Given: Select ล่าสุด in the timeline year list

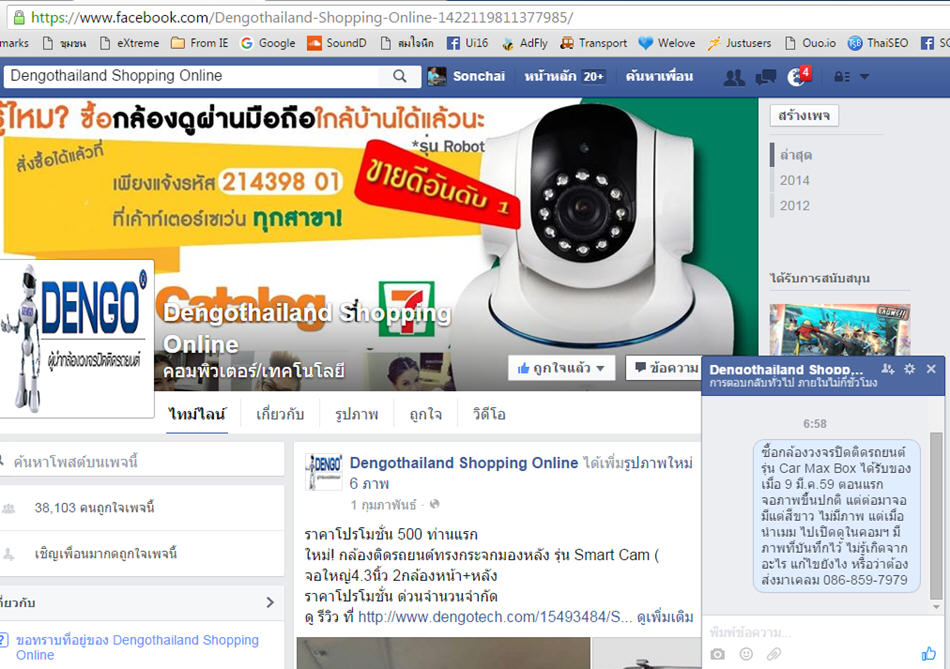Looking at the screenshot, I should (796, 155).
